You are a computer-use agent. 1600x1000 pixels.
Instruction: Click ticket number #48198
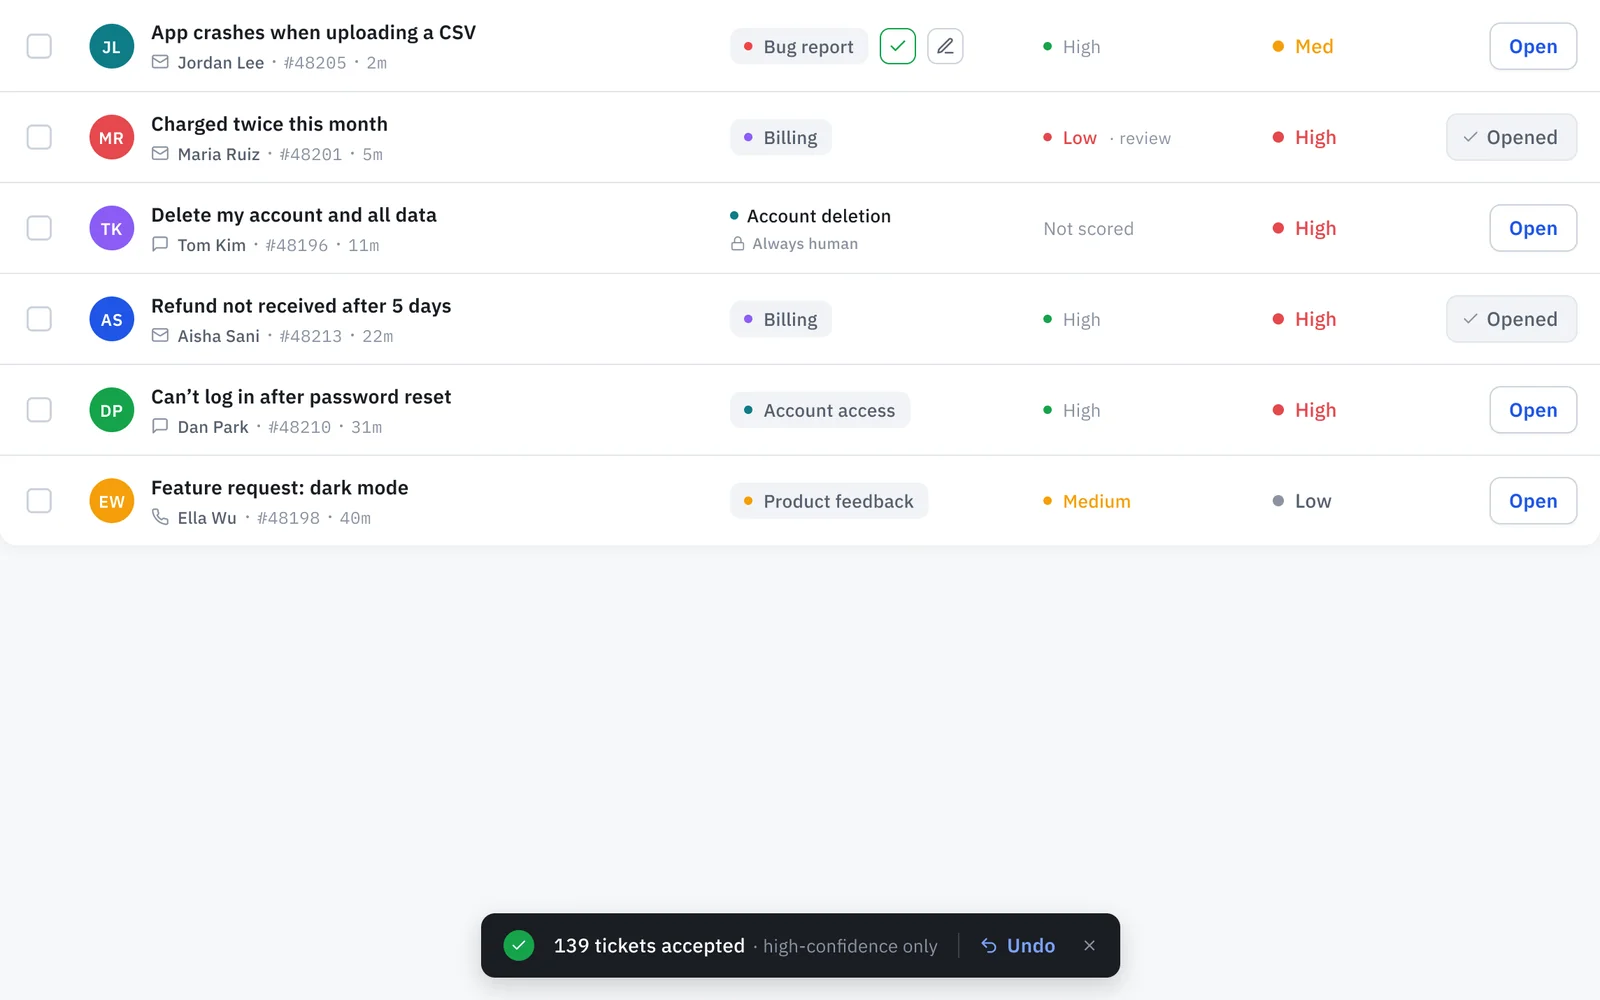pos(289,518)
